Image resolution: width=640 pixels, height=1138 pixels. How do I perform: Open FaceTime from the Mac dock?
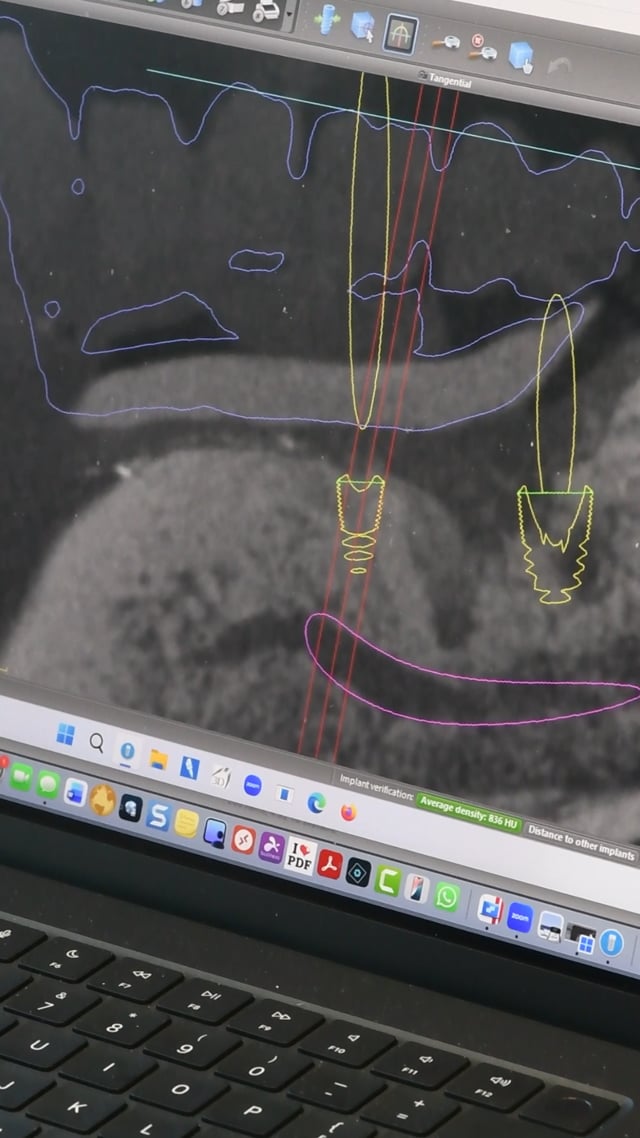pos(21,777)
